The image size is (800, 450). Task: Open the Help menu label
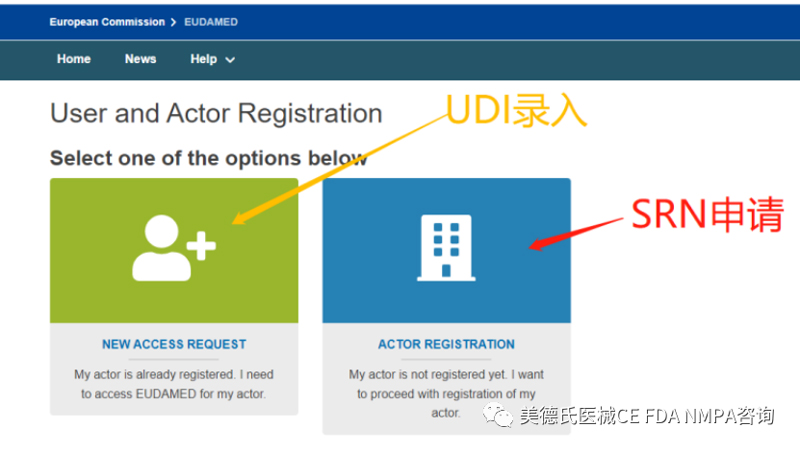203,59
